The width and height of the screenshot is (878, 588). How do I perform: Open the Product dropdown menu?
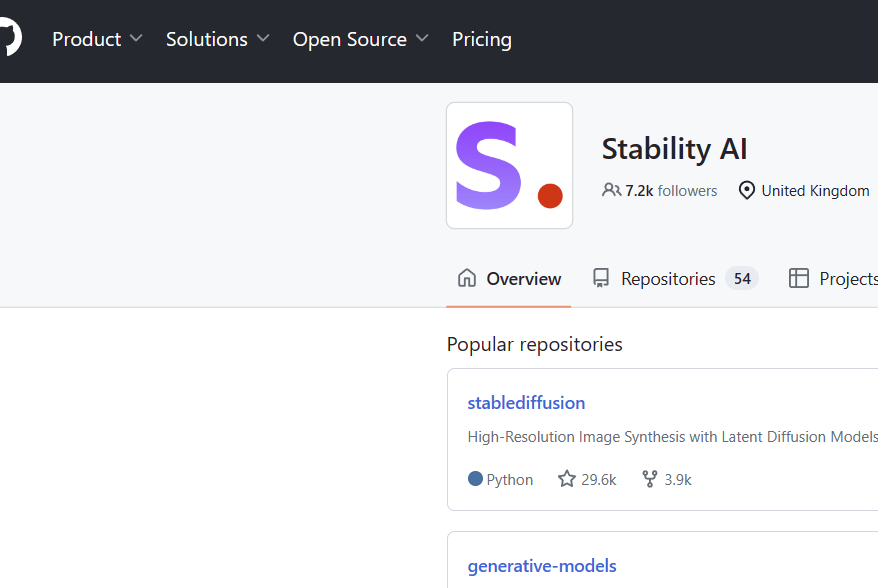pyautogui.click(x=97, y=39)
